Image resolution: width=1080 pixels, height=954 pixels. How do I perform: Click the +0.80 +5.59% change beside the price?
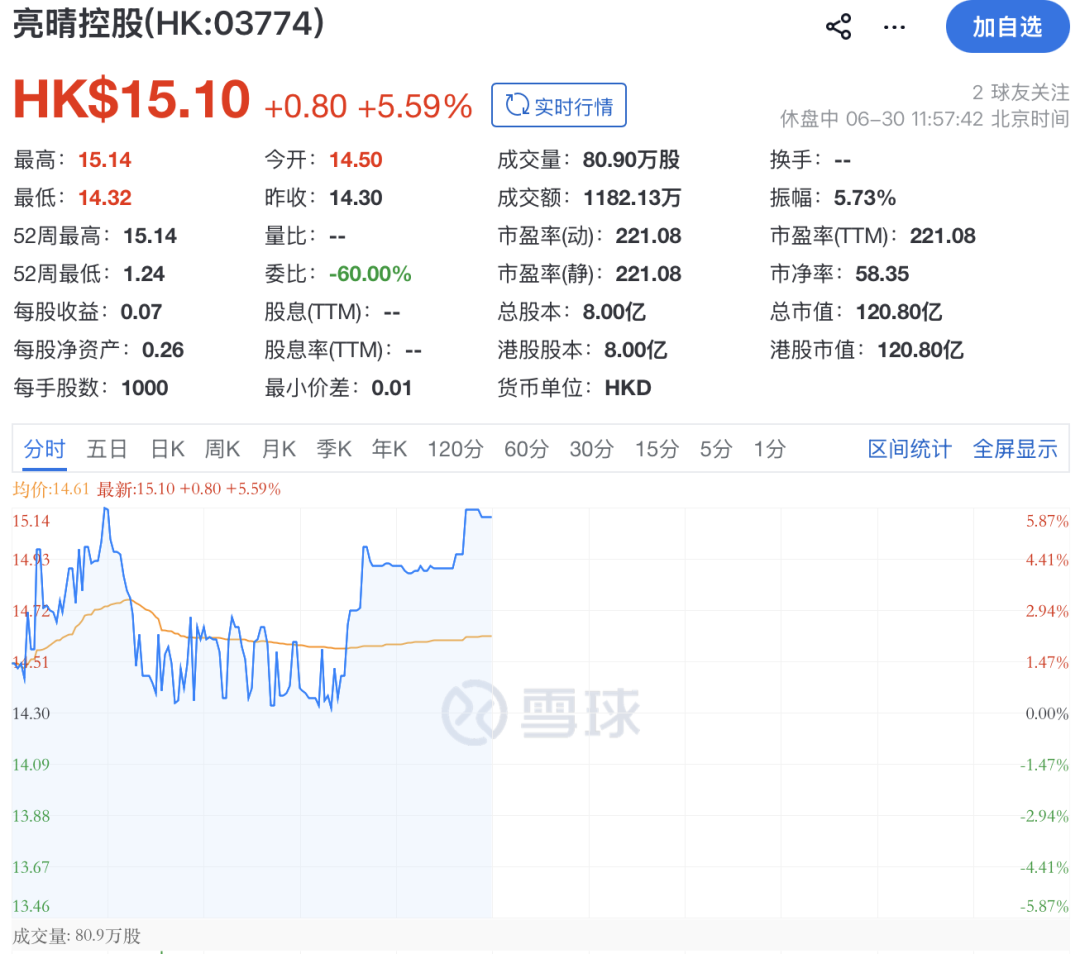[368, 106]
